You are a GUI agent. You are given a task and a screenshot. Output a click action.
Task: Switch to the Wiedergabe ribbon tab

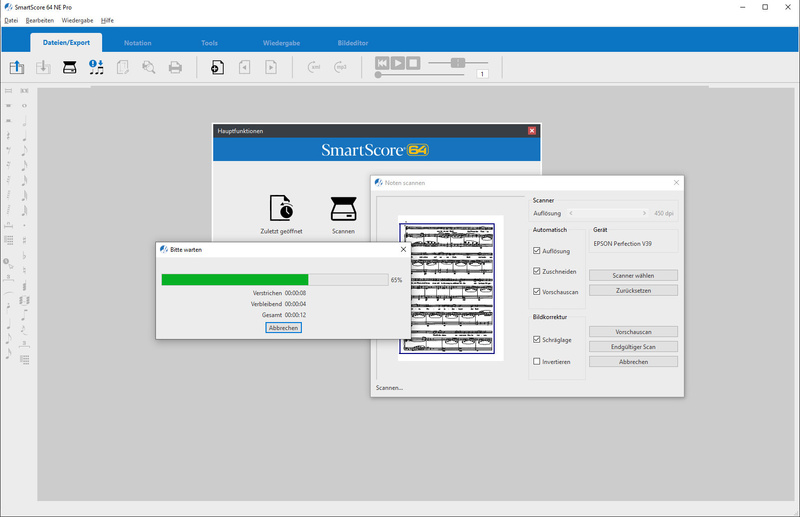click(281, 43)
